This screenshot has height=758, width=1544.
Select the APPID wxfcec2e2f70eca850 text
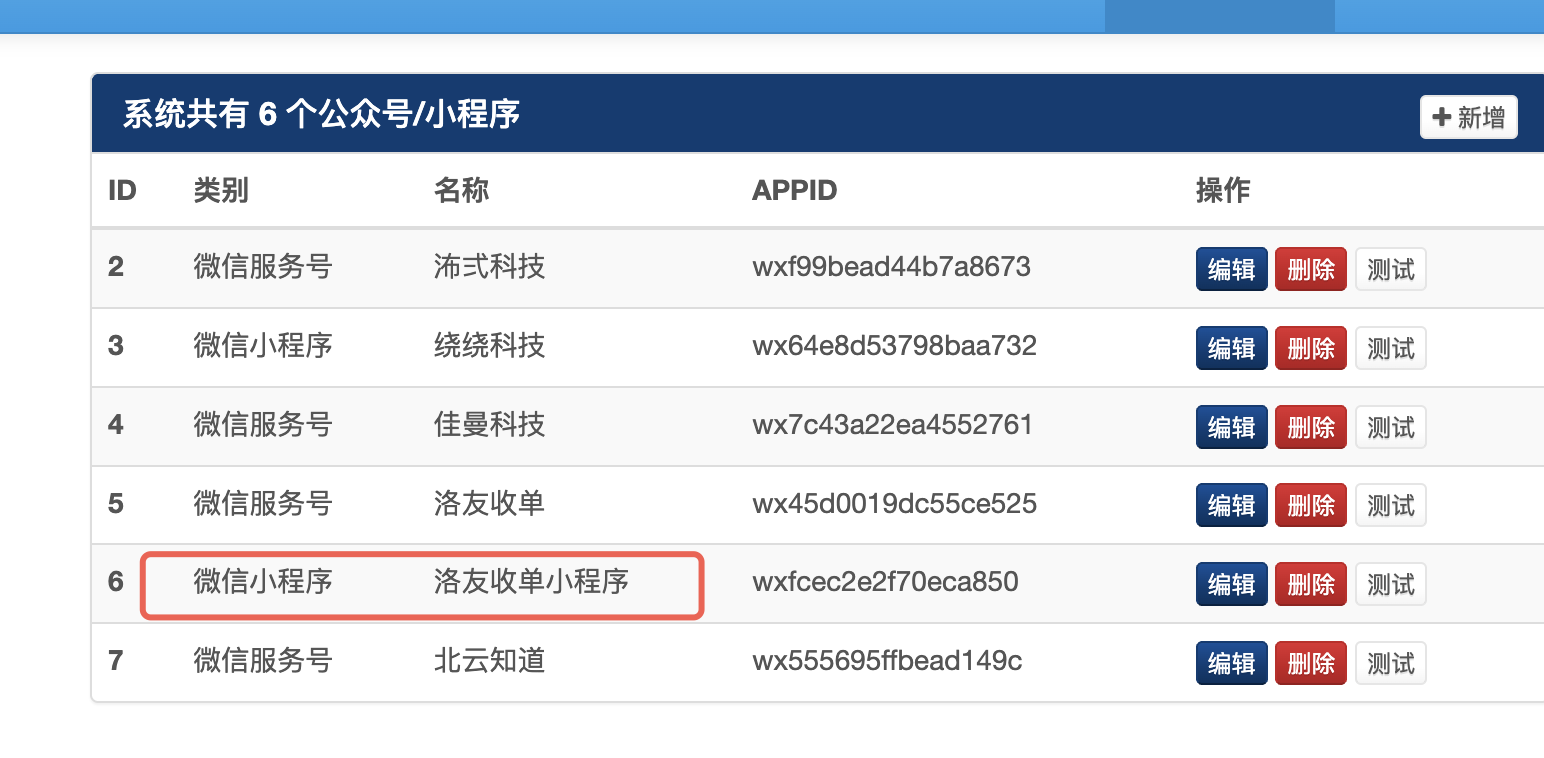point(884,582)
